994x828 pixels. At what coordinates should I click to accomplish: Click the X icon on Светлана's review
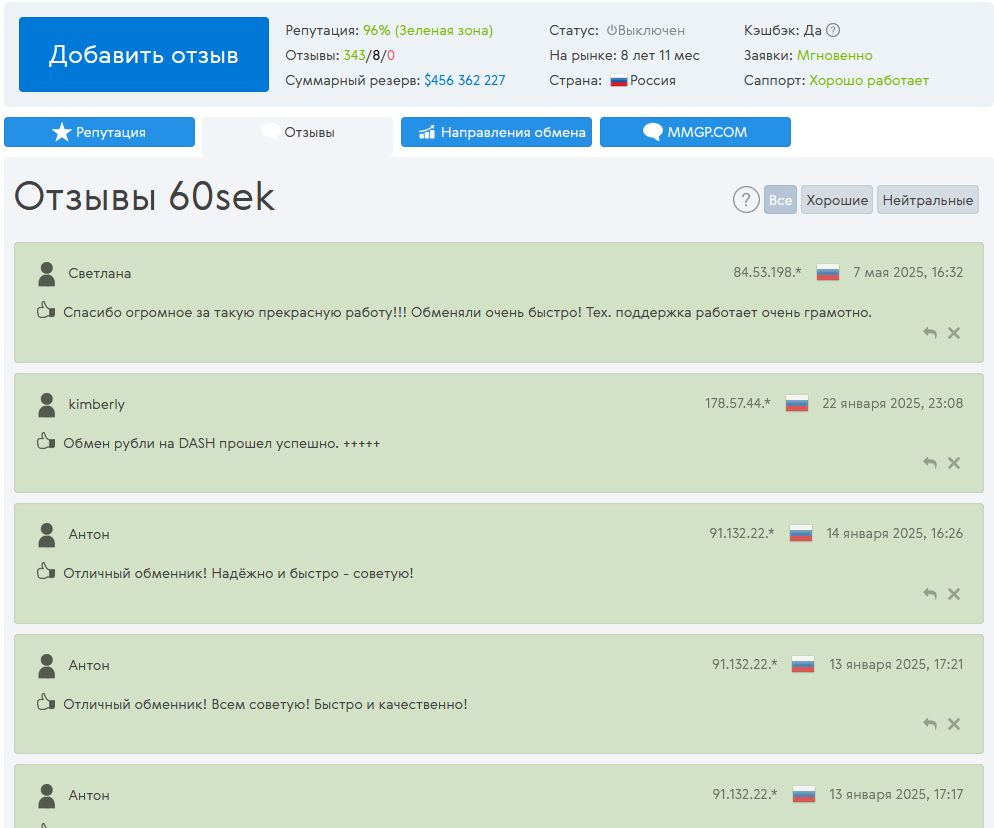click(x=954, y=333)
